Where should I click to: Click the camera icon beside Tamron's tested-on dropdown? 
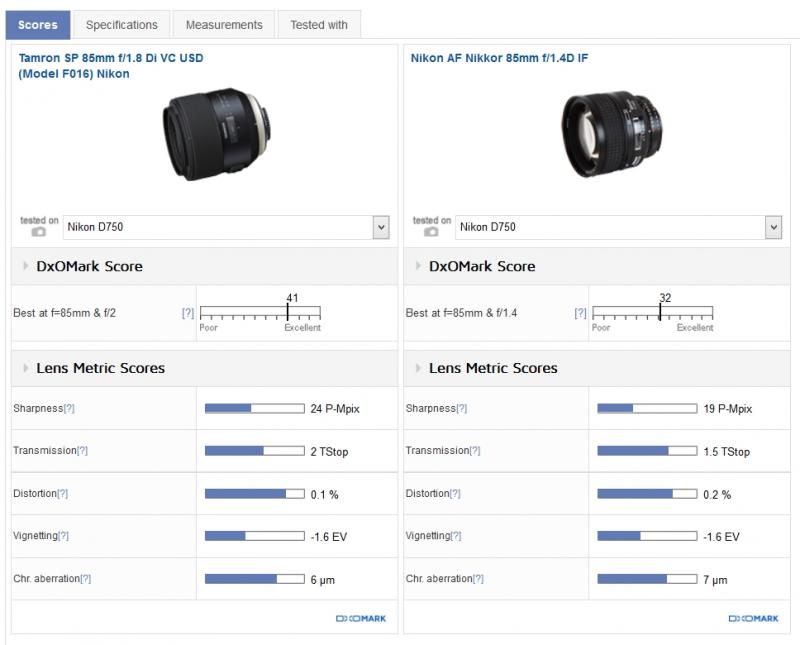pyautogui.click(x=38, y=232)
